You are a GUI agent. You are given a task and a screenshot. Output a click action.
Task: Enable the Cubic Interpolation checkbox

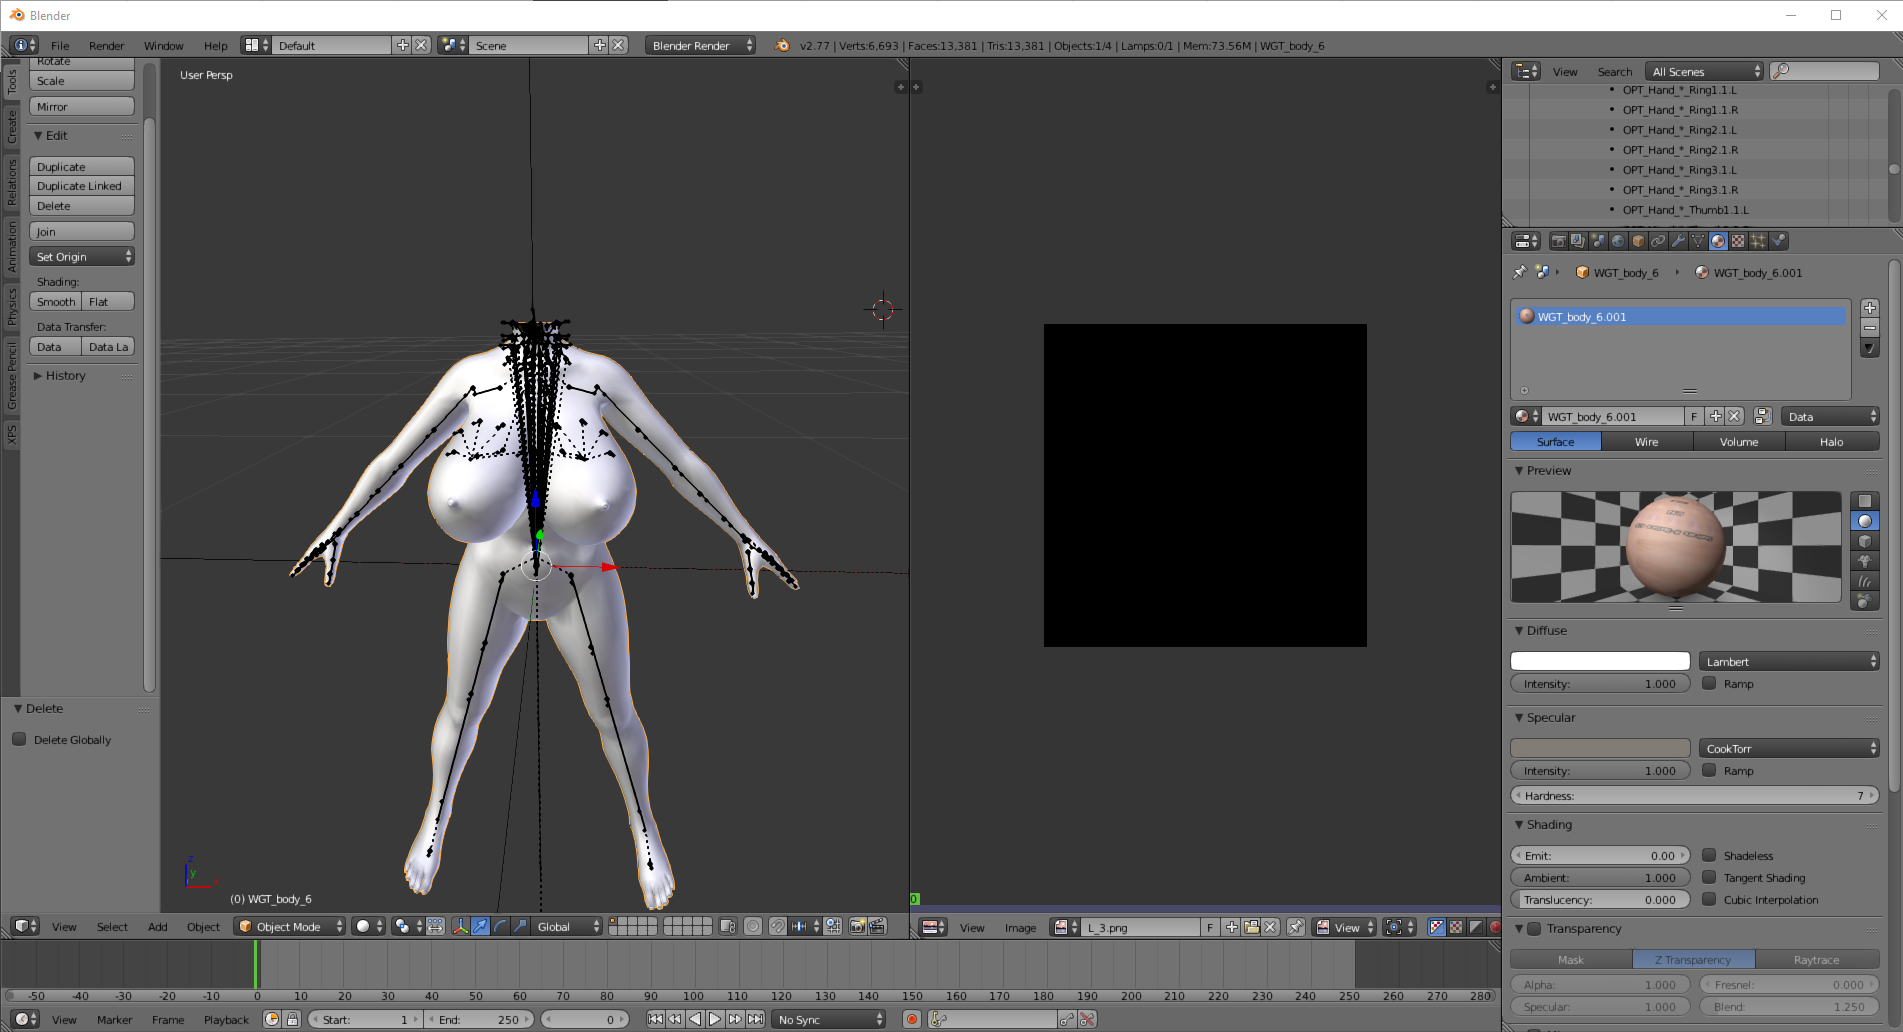click(x=1709, y=900)
